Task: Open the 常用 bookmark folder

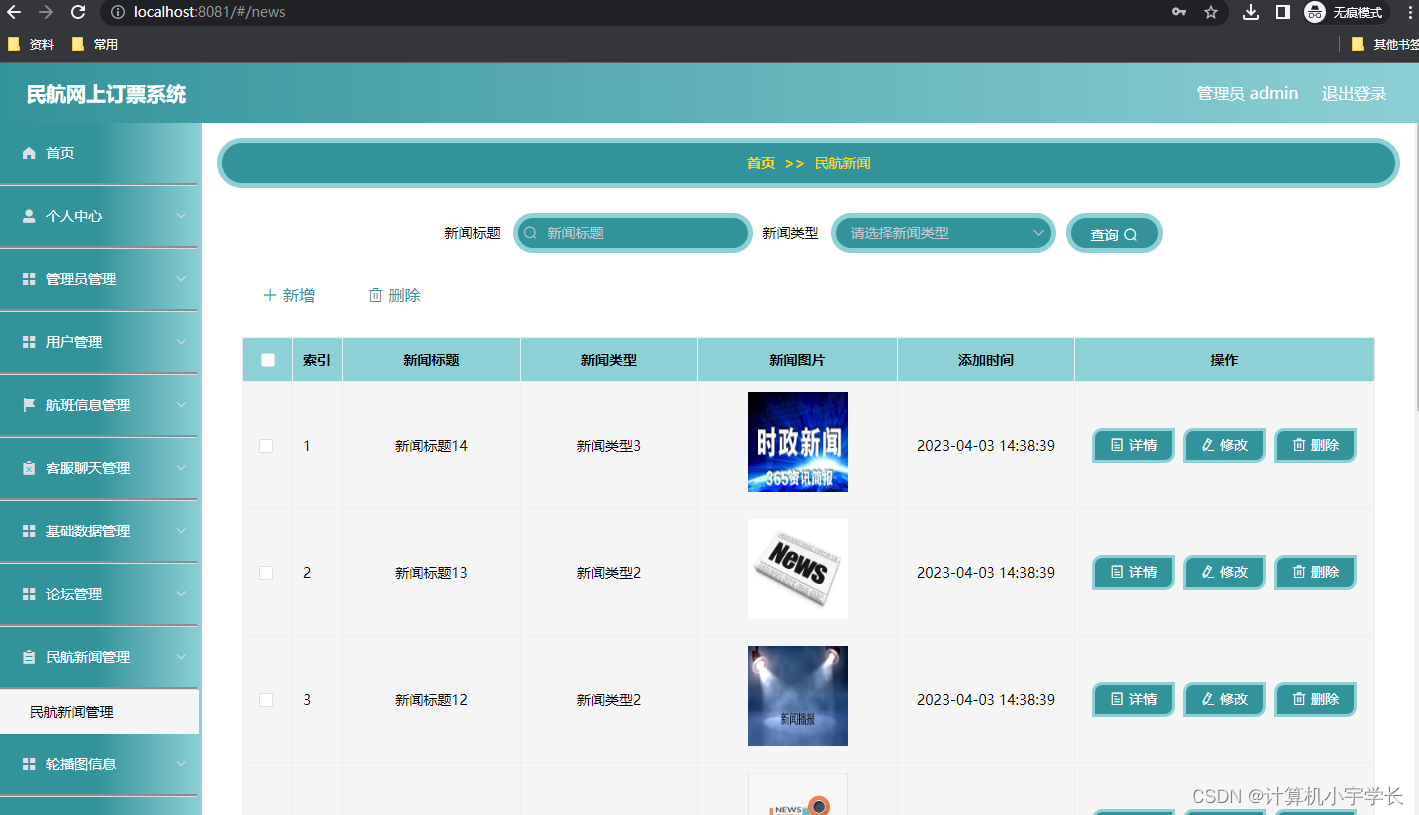Action: click(x=95, y=44)
